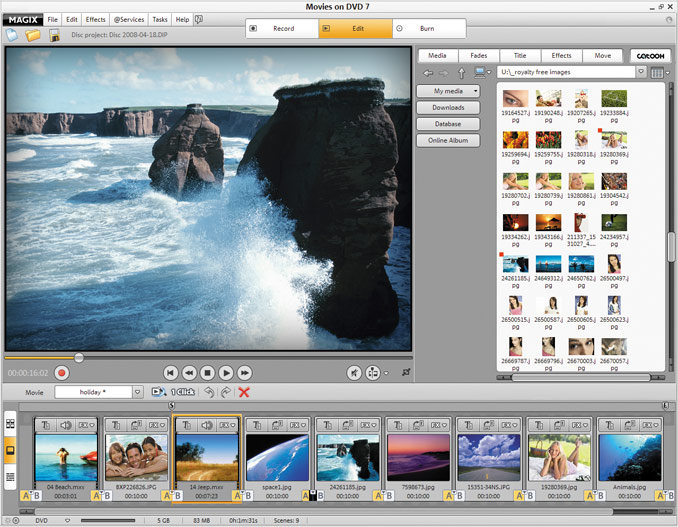Click the title editor icon on 04 Beach.mxv
Image resolution: width=678 pixels, height=527 pixels.
coord(47,425)
